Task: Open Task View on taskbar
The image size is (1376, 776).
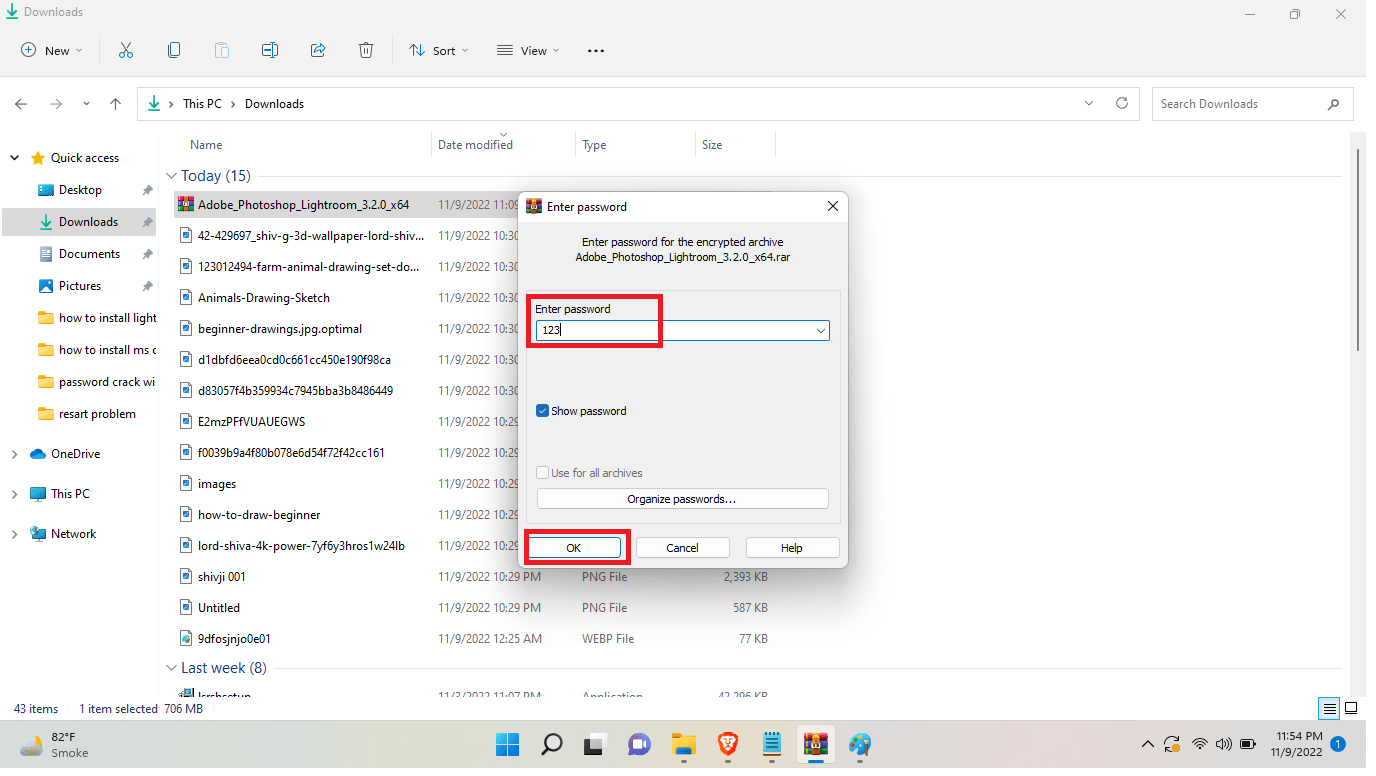Action: pyautogui.click(x=596, y=744)
